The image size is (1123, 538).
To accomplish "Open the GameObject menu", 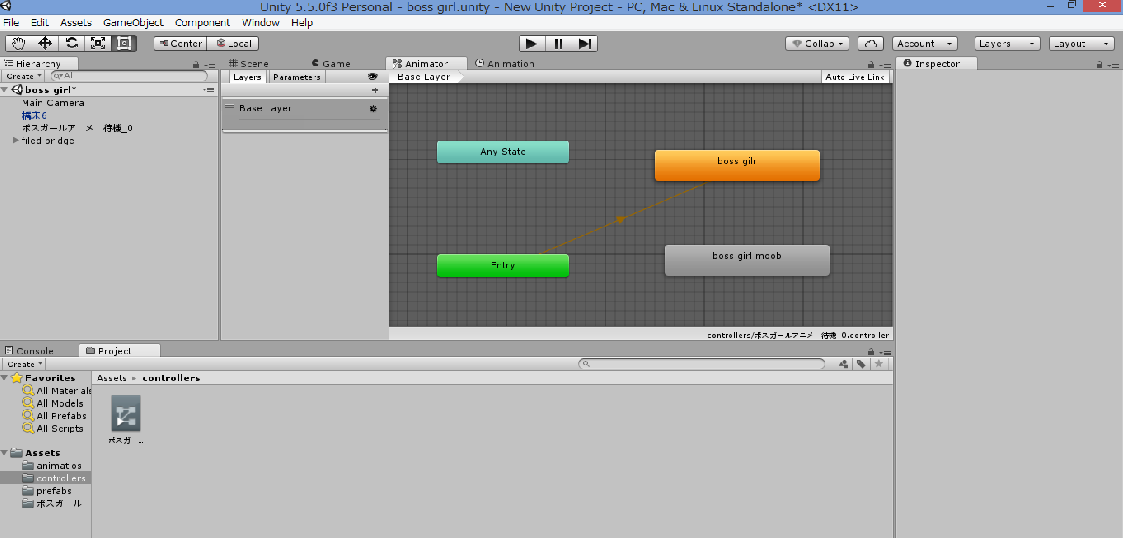I will tap(132, 22).
